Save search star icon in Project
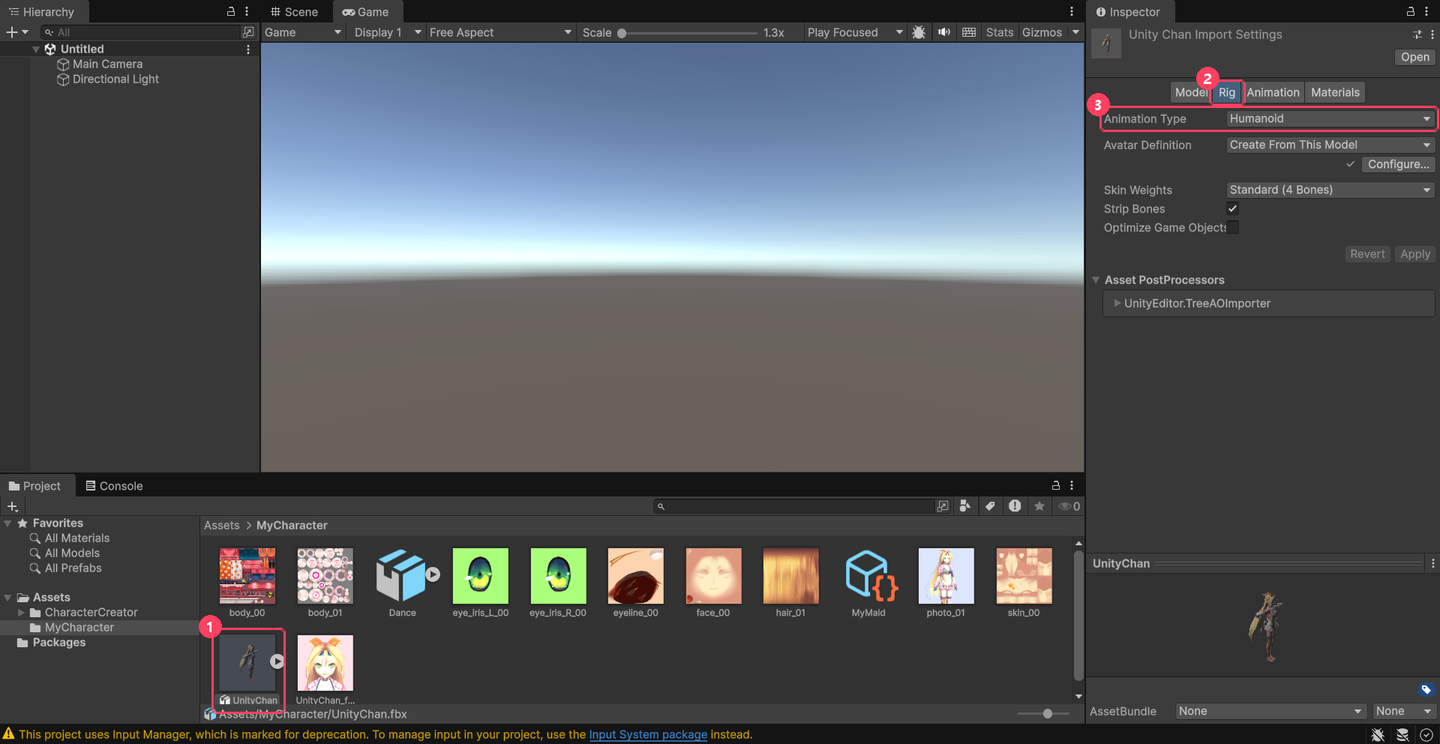The height and width of the screenshot is (744, 1440). (x=1040, y=506)
